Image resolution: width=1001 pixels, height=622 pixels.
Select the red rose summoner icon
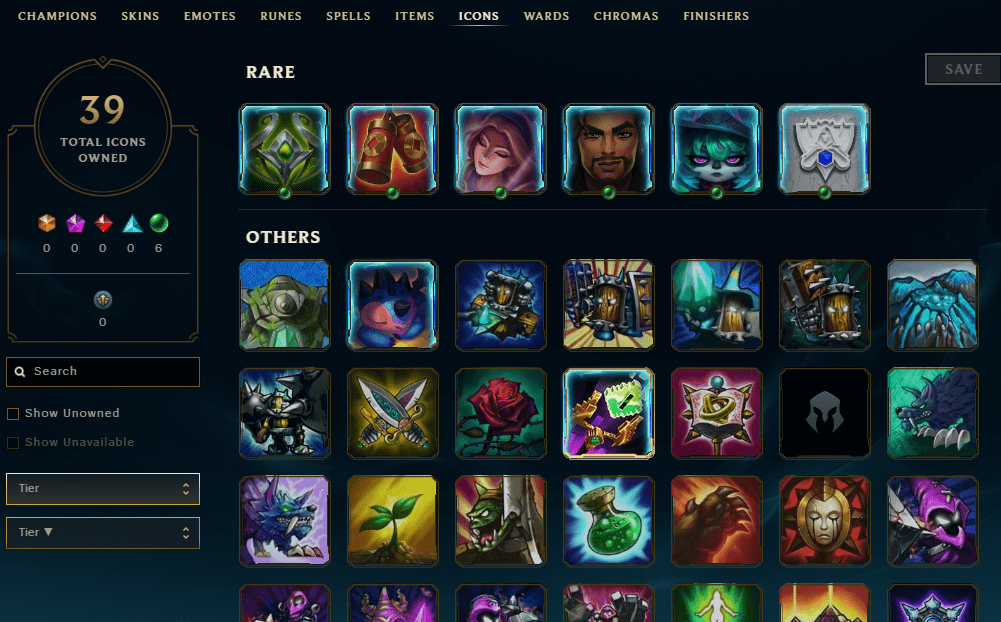tap(500, 413)
